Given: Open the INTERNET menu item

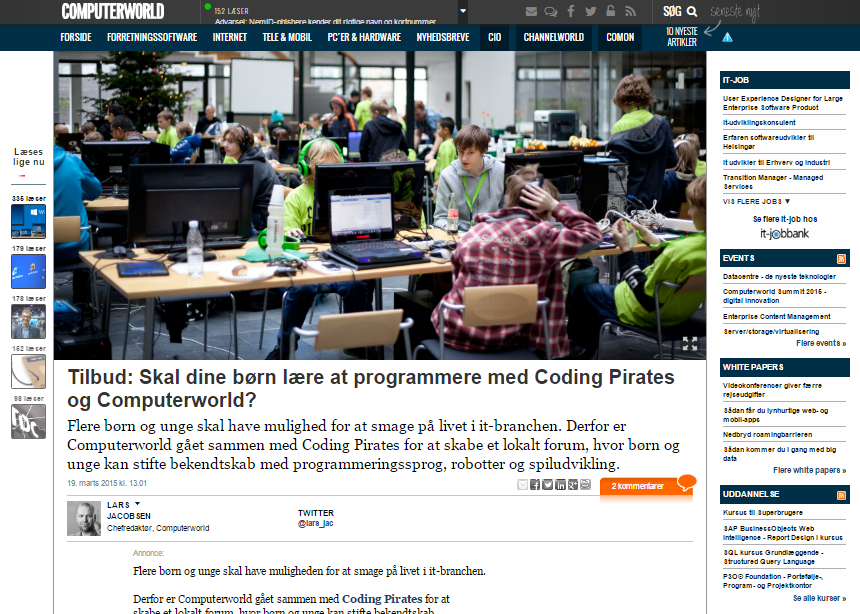Looking at the screenshot, I should coord(230,37).
